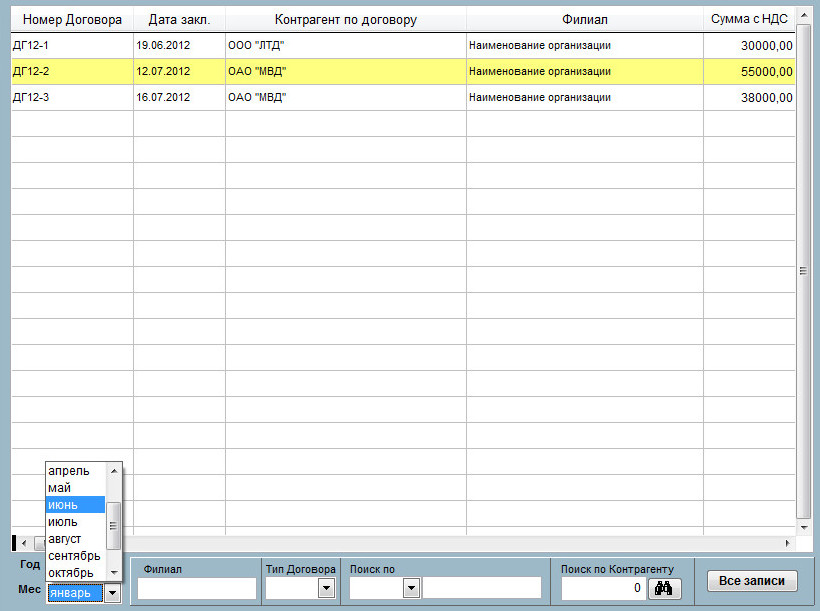Click the table vertical scrollbar thumb
Image resolution: width=820 pixels, height=611 pixels.
[804, 270]
